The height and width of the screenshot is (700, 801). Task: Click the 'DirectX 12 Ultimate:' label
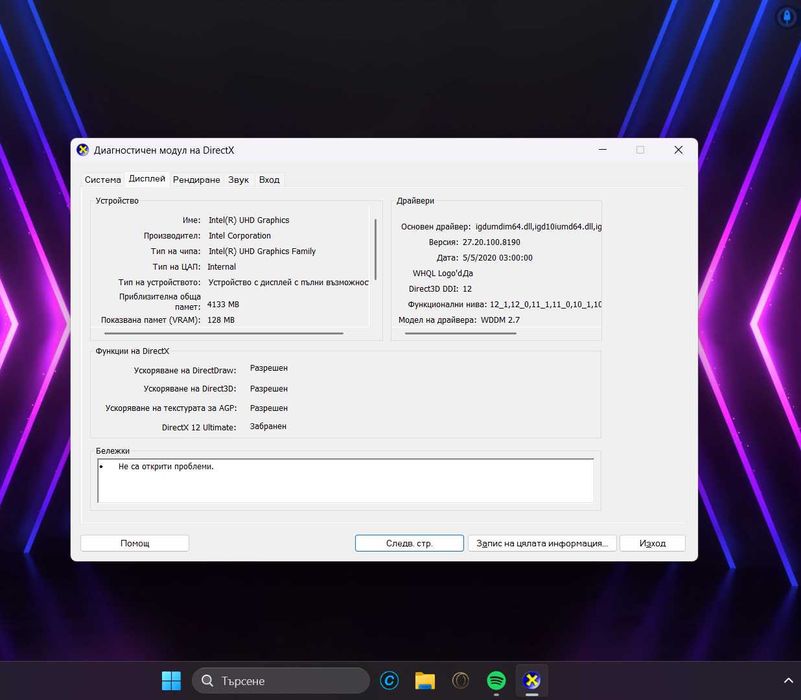199,428
